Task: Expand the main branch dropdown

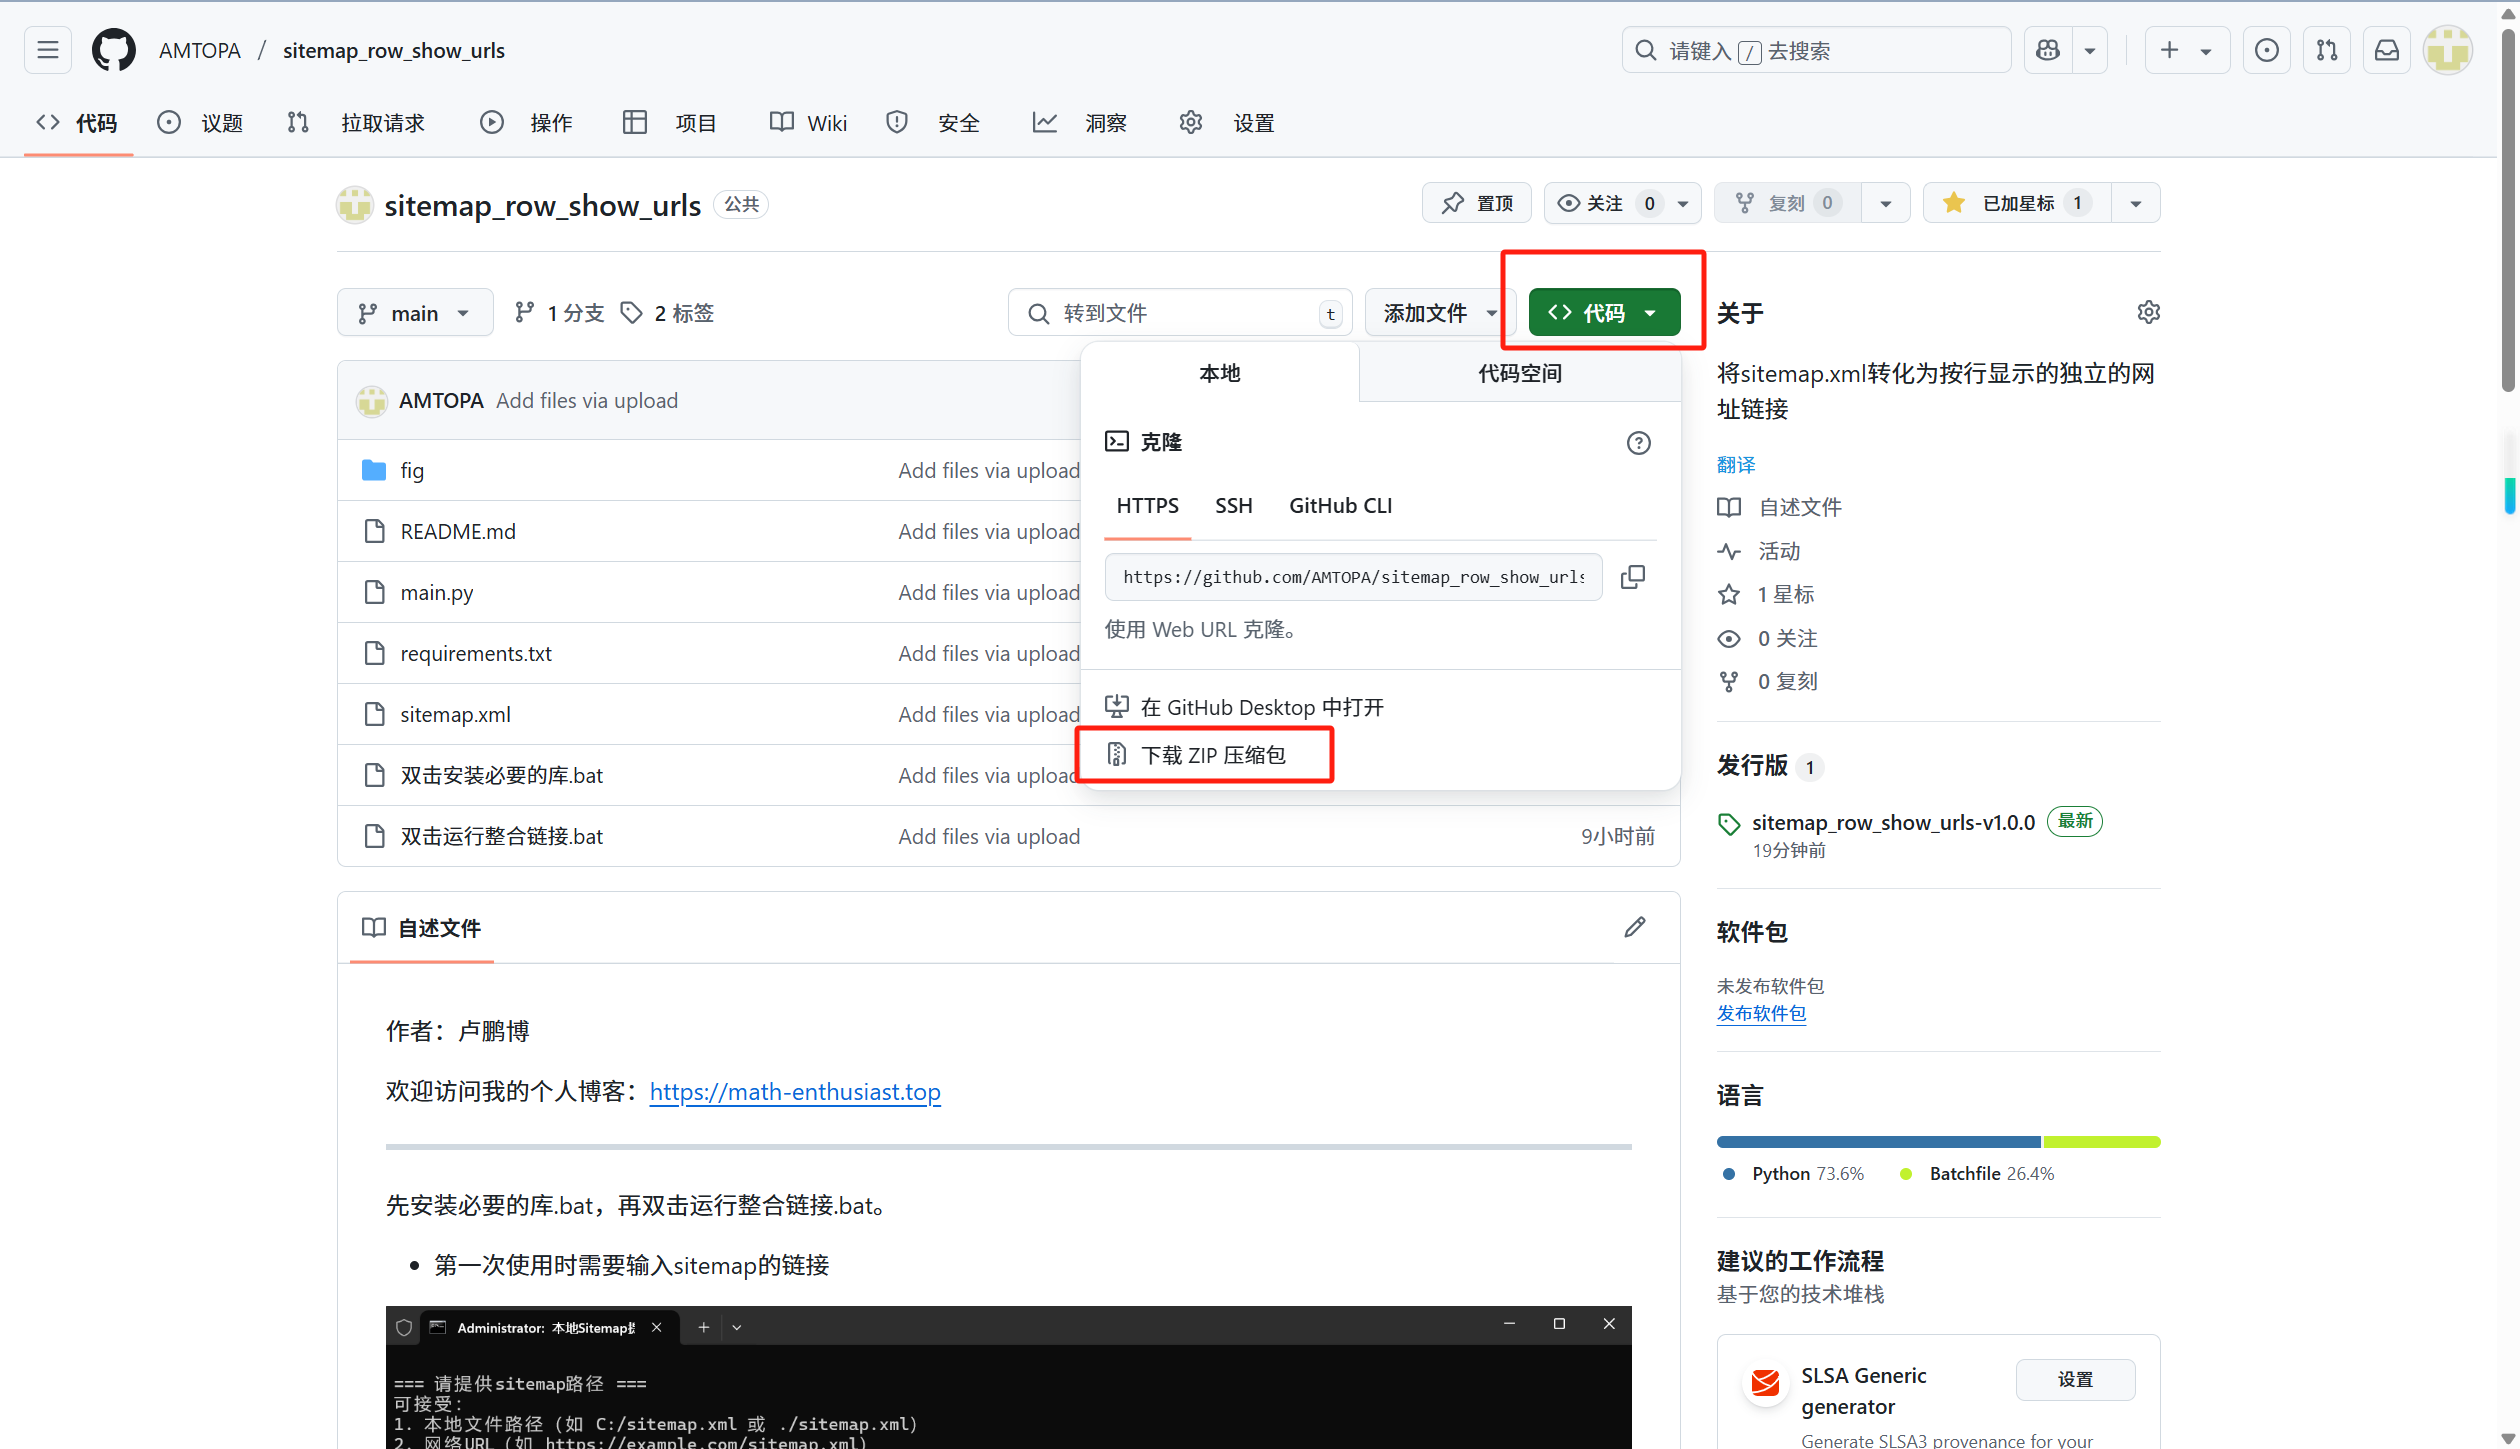Action: (415, 313)
